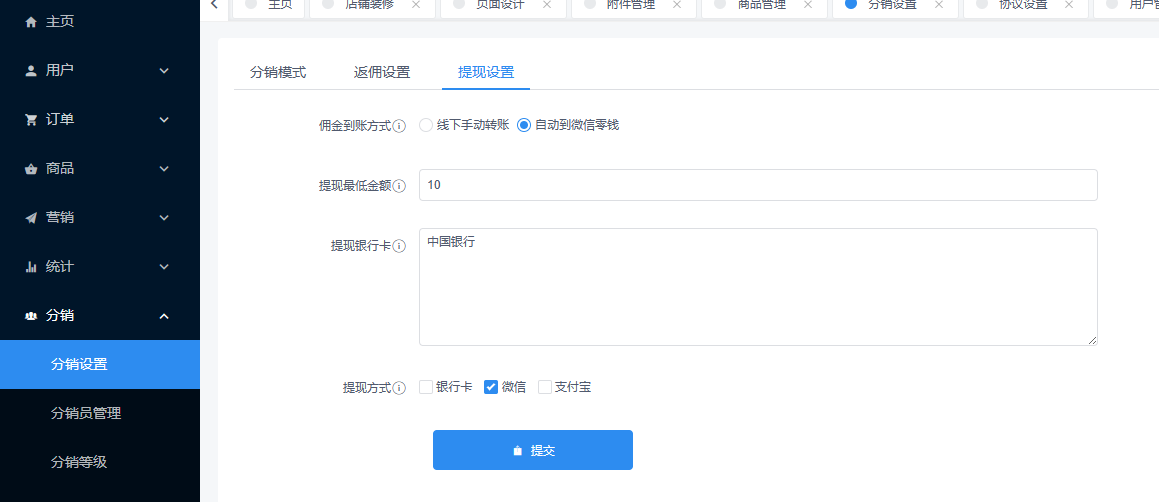Collapse the 分销 sidebar menu chevron
The height and width of the screenshot is (502, 1159).
(x=165, y=316)
